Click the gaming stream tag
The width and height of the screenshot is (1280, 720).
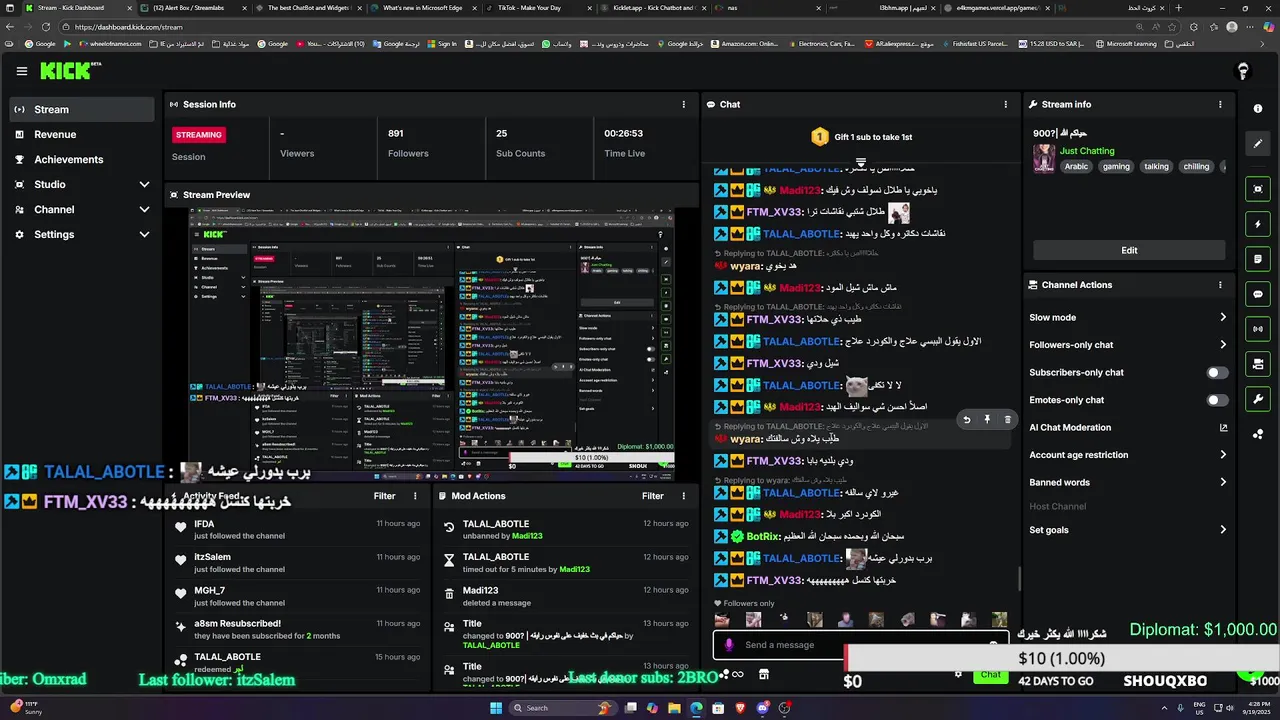click(1116, 167)
